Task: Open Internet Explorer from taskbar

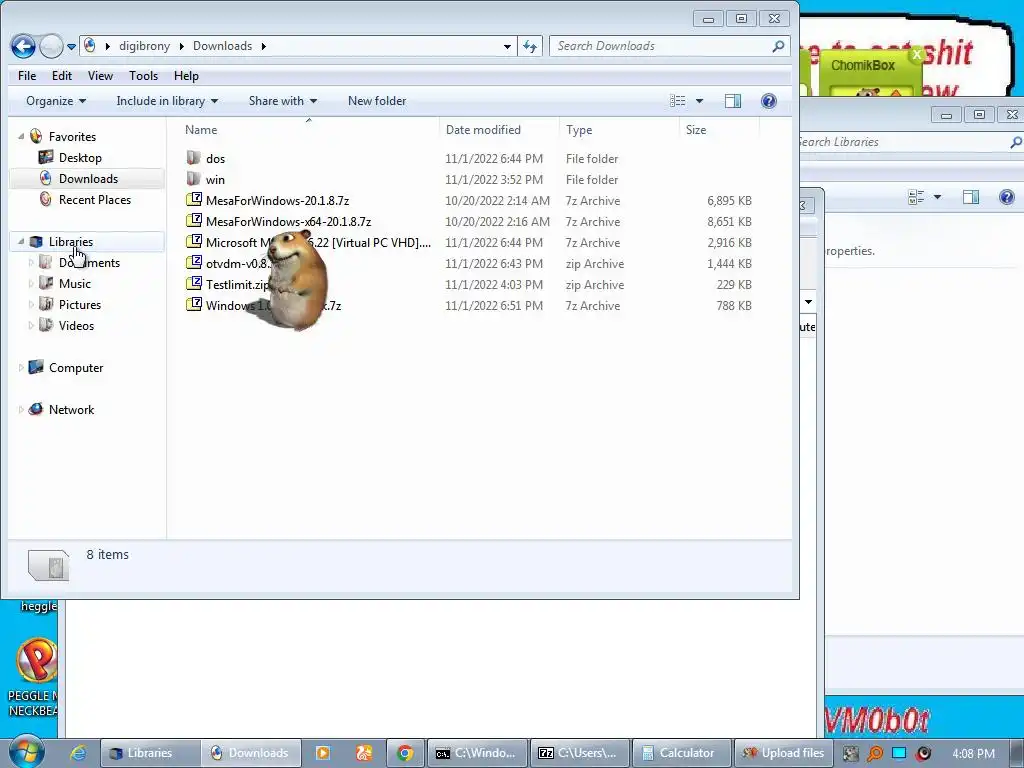Action: click(78, 753)
